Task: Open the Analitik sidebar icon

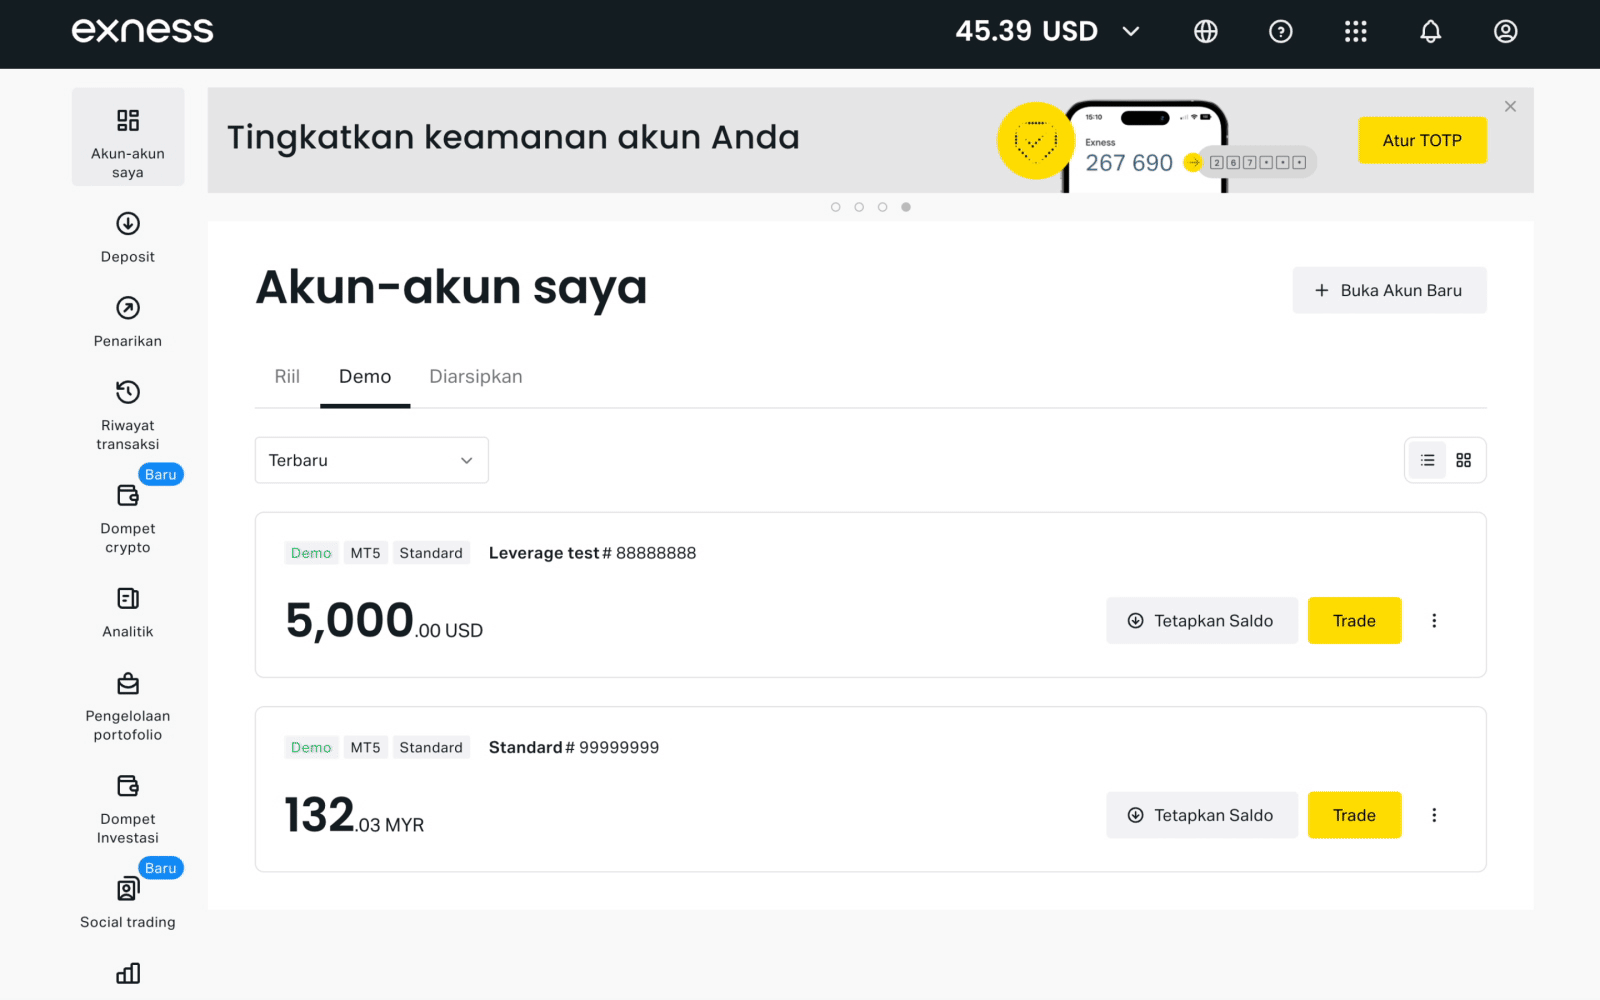Action: tap(128, 599)
